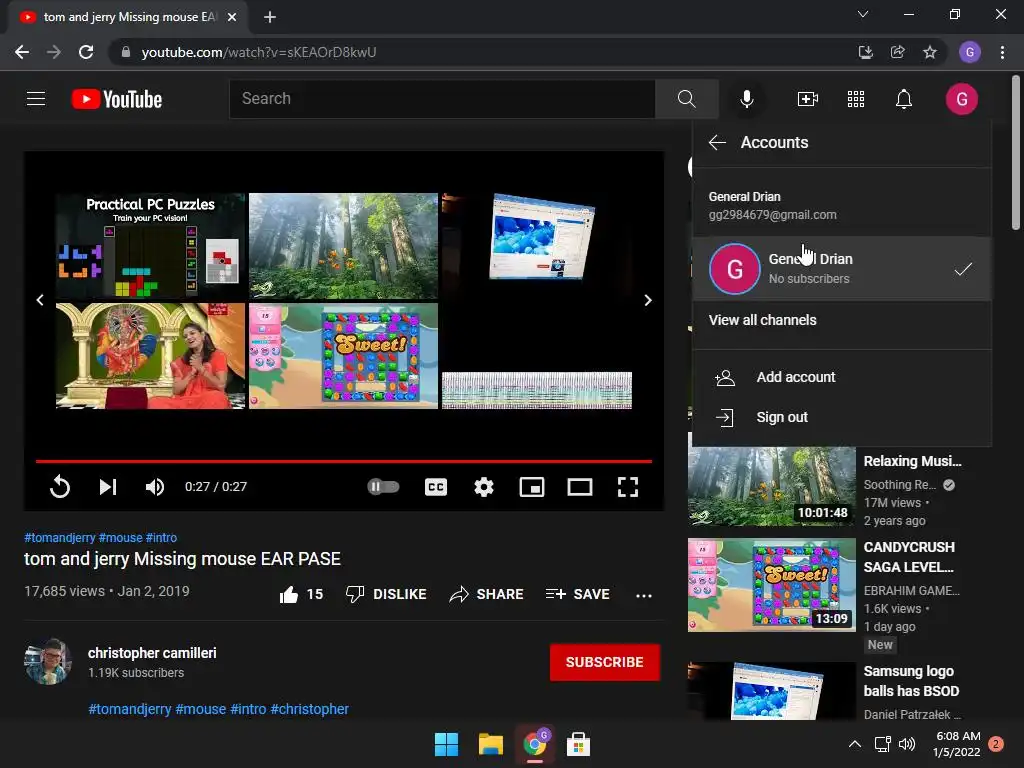
Task: Open Practical PC Puzzles endscreen thumbnail
Action: tap(151, 246)
